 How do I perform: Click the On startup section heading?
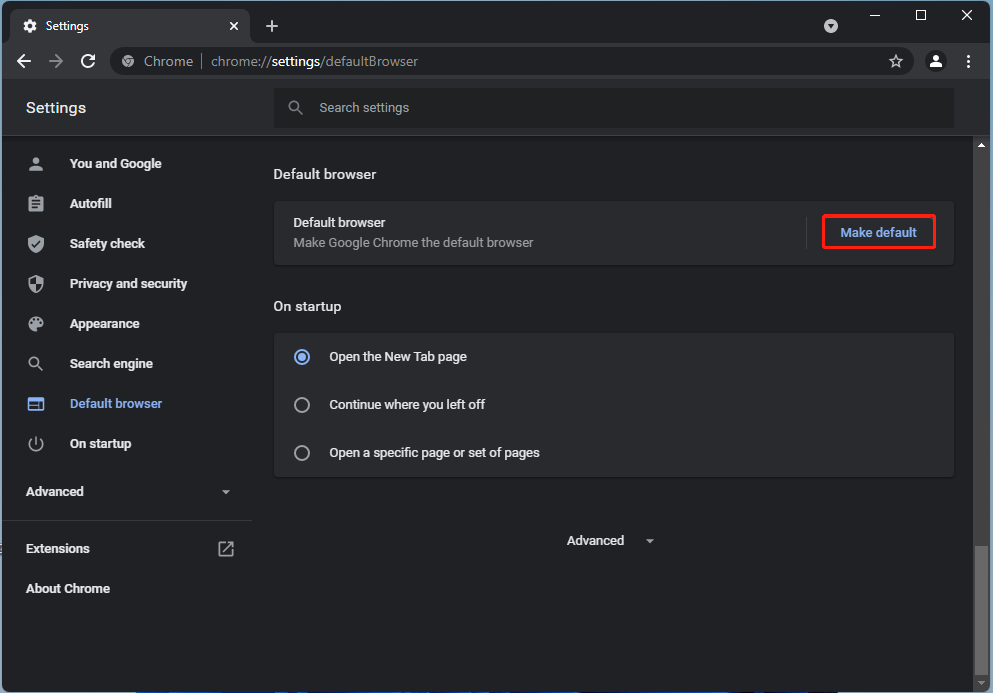[307, 306]
